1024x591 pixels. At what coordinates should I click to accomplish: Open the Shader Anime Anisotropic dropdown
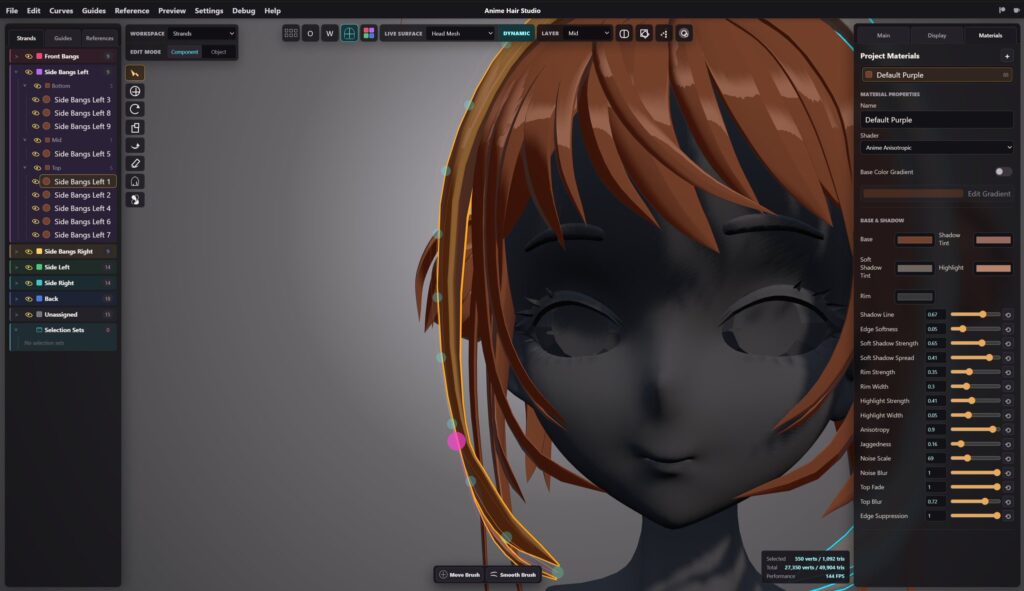(x=936, y=148)
